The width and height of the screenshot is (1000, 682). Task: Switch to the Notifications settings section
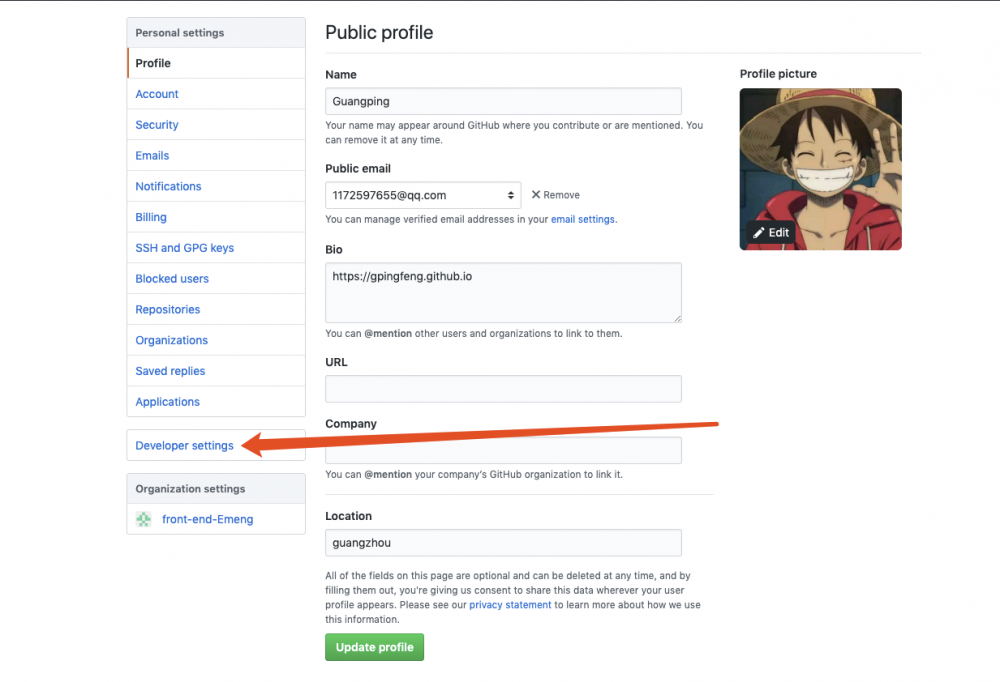[168, 186]
